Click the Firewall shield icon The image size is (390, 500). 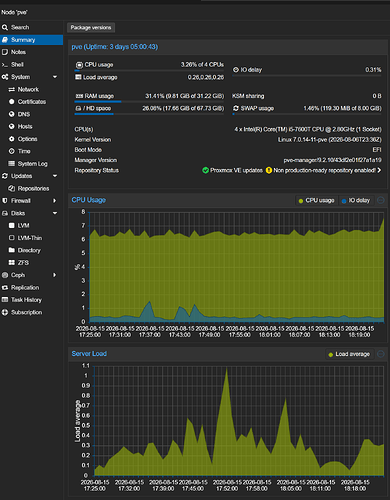5,201
